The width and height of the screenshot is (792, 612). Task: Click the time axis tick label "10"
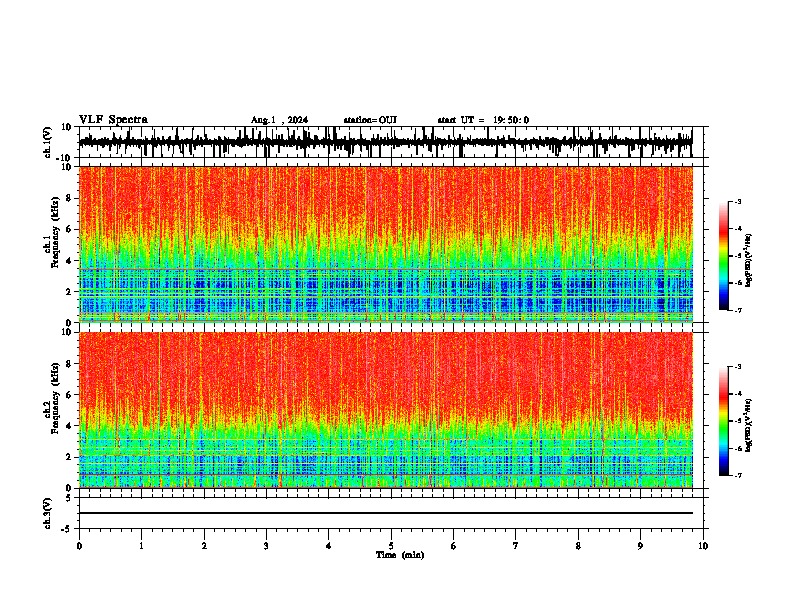click(x=703, y=546)
